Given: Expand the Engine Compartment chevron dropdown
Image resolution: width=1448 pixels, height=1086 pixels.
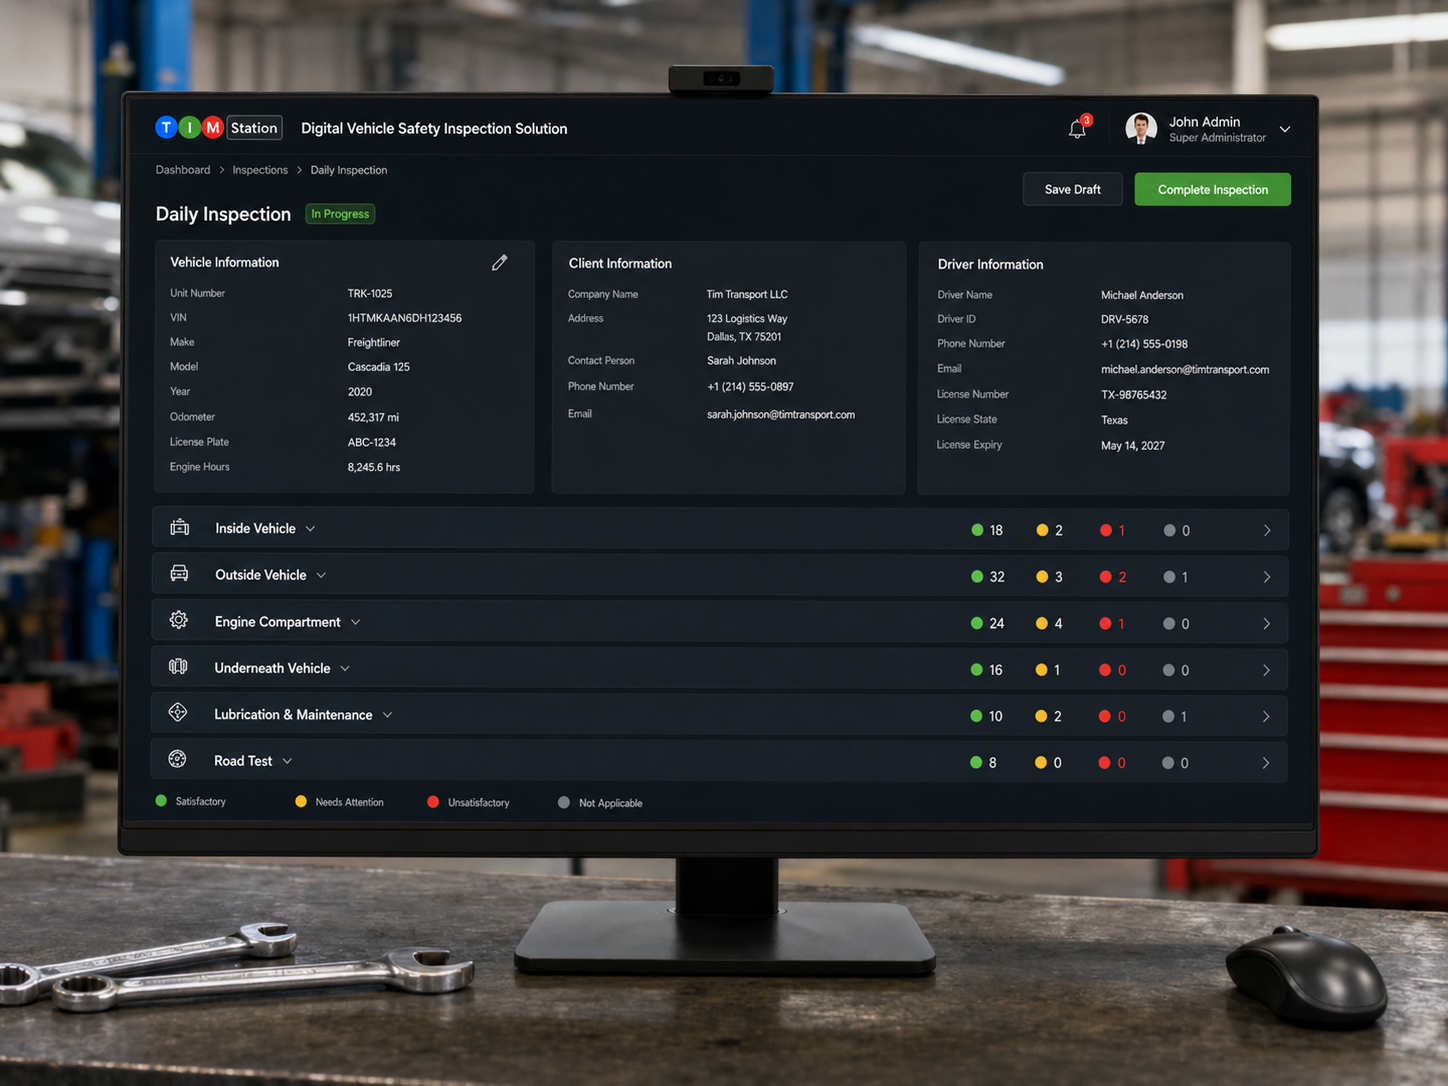Looking at the screenshot, I should click(355, 622).
